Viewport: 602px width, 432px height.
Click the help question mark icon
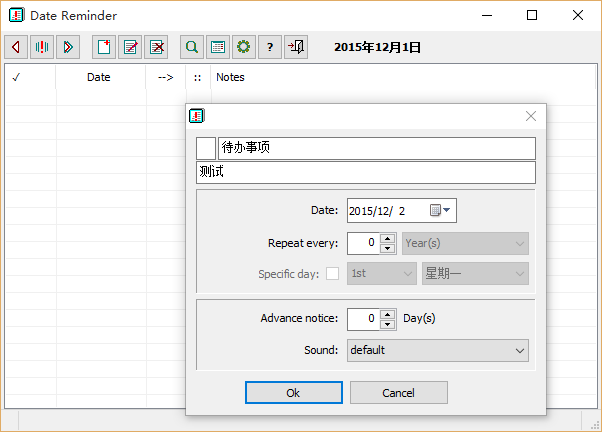(x=270, y=47)
